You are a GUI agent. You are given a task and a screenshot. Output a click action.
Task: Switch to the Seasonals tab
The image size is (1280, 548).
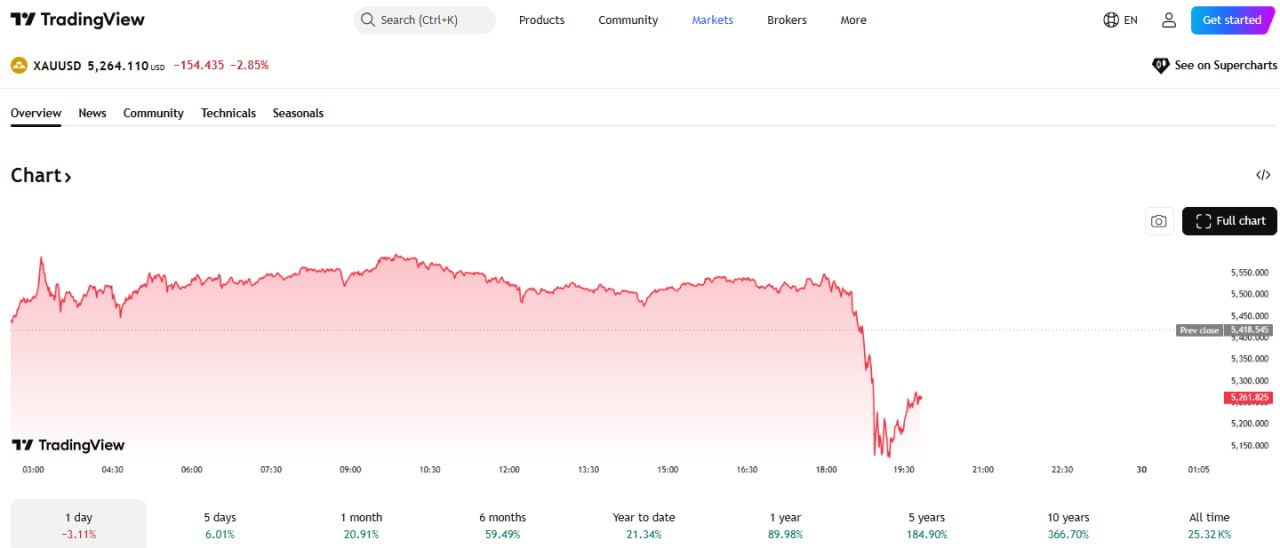pos(298,113)
